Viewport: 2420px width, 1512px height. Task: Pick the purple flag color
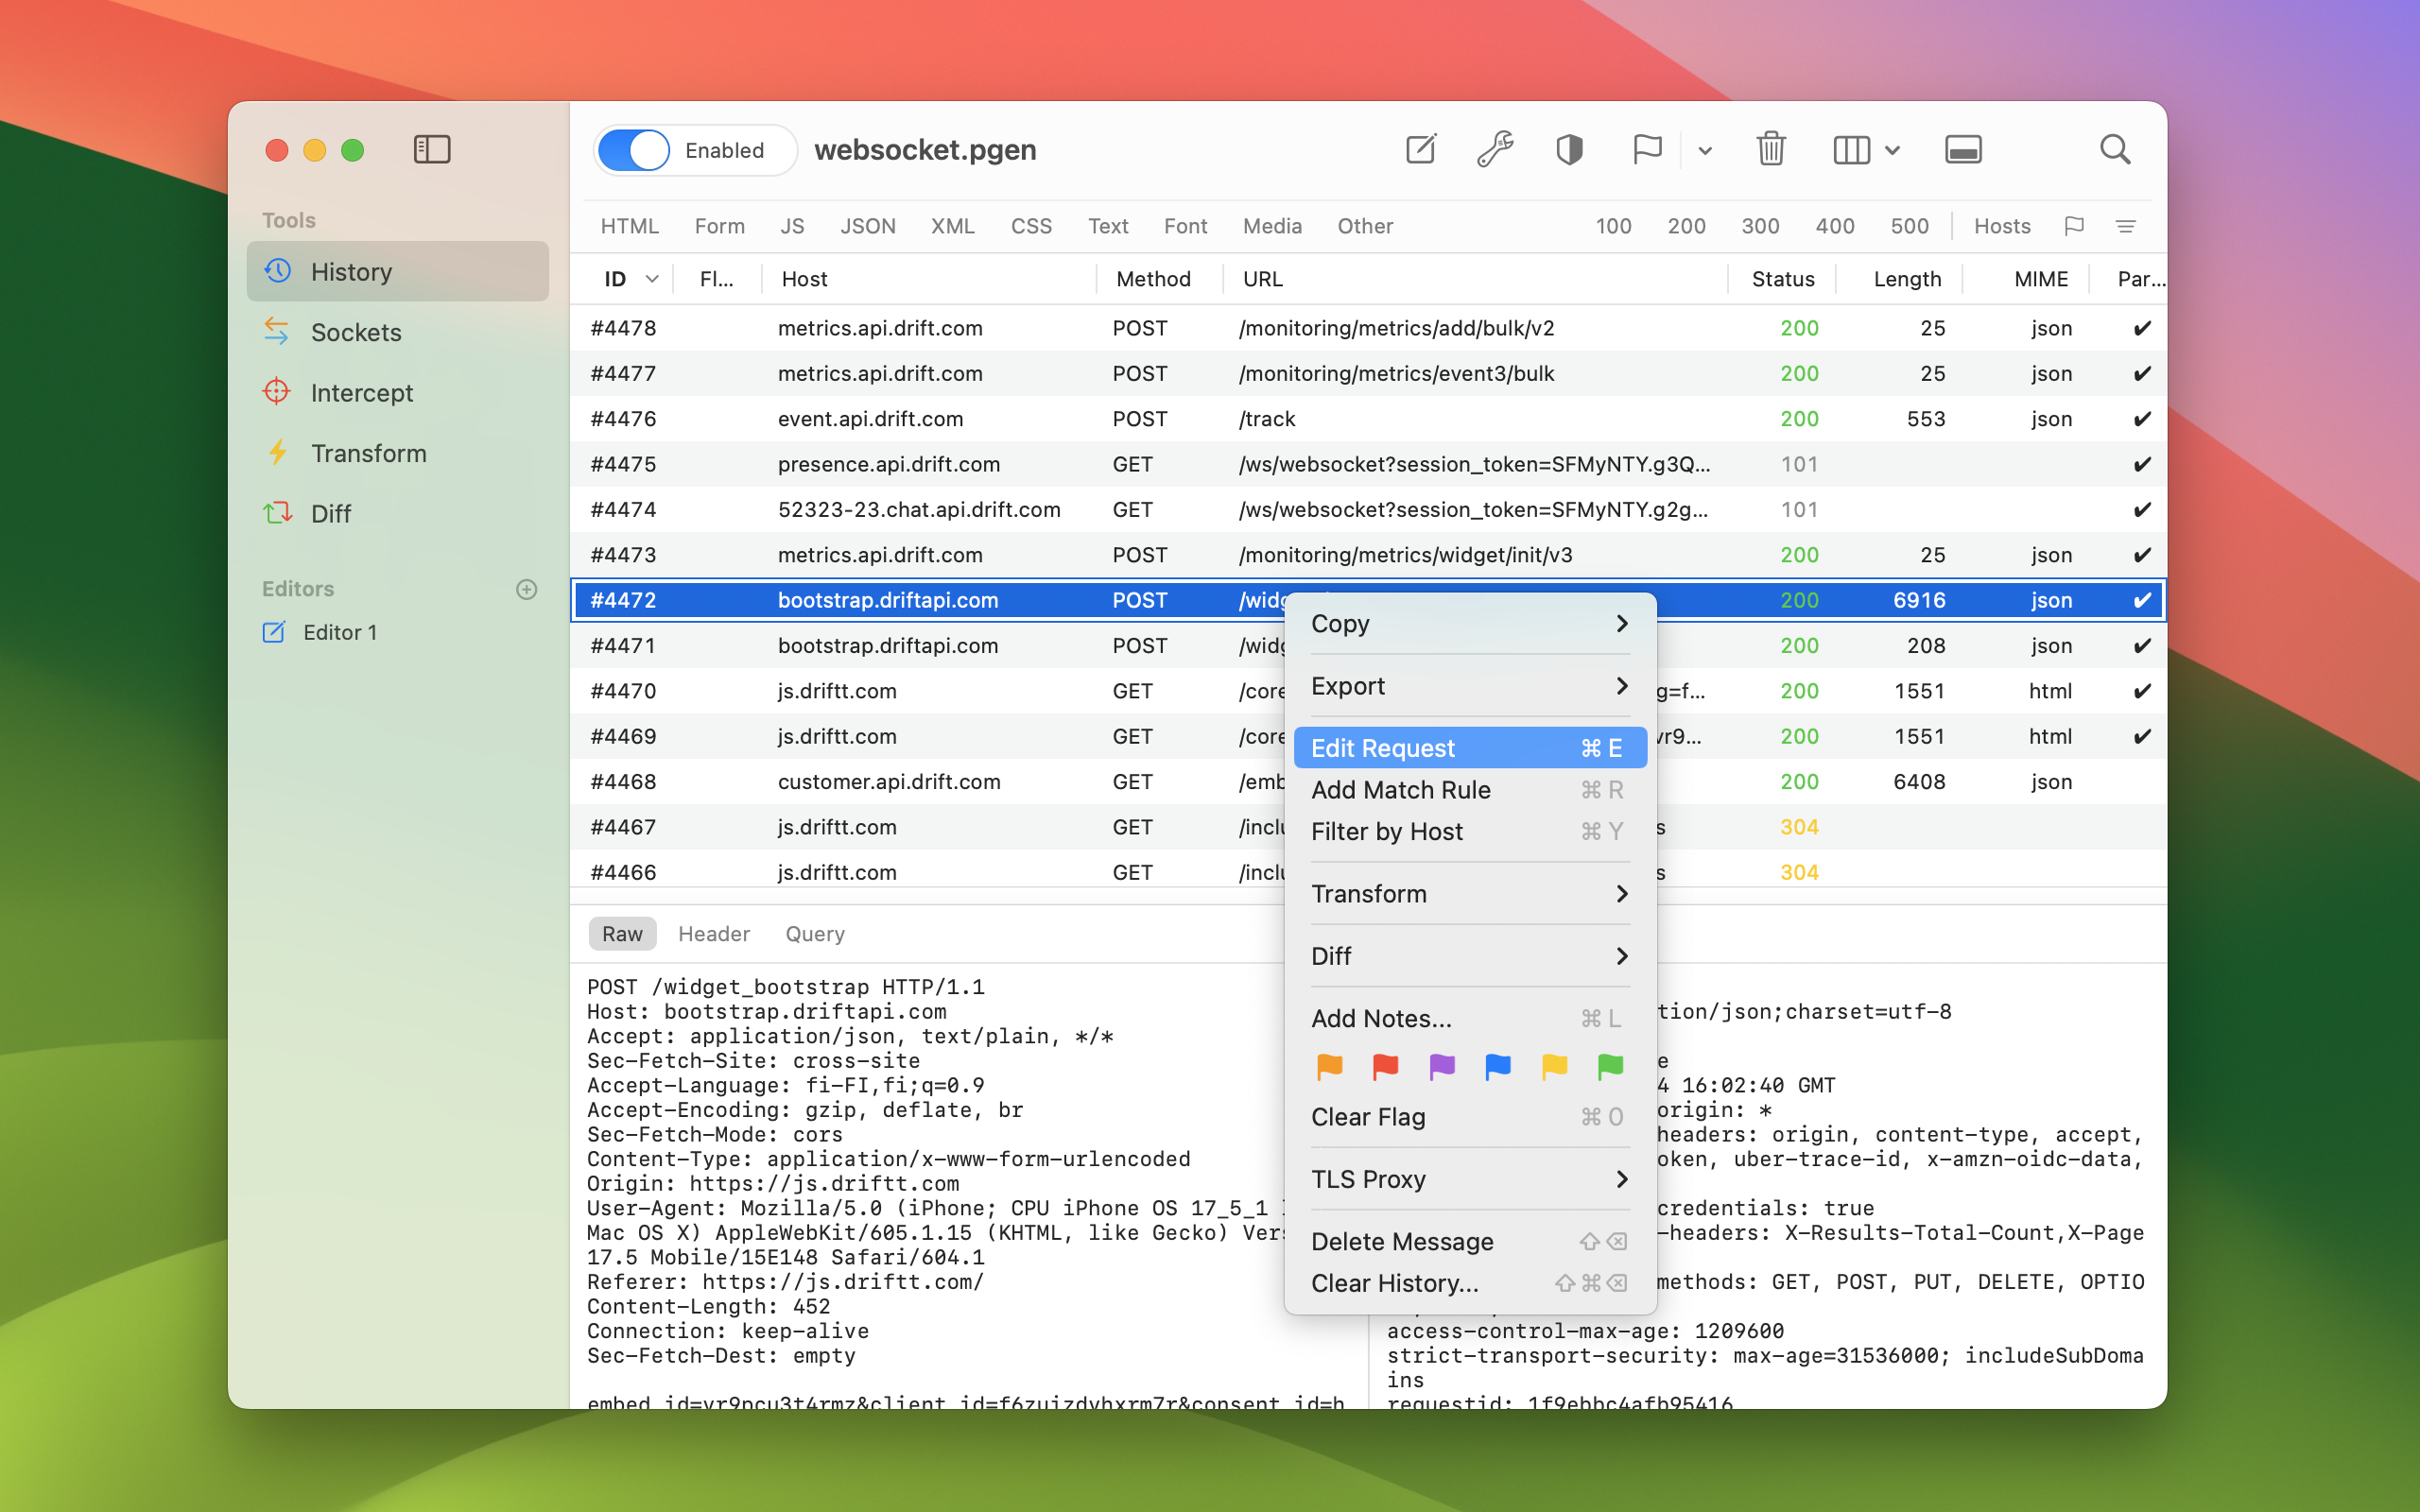tap(1442, 1067)
